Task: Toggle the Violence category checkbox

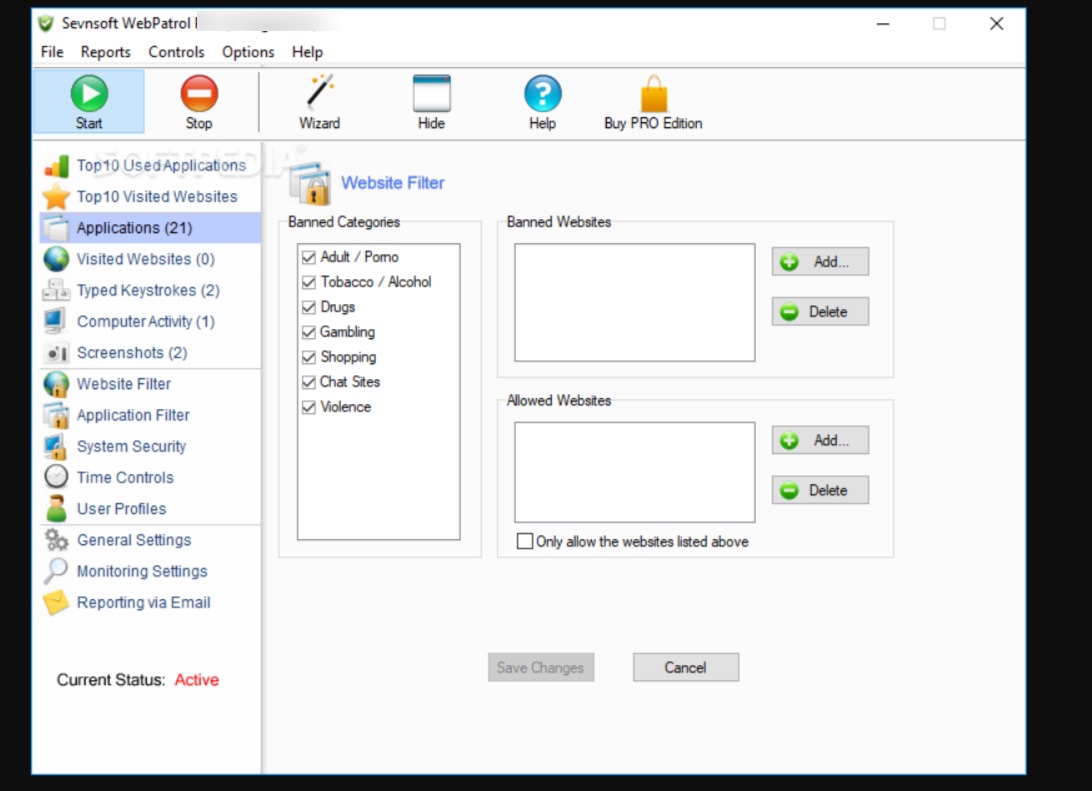Action: (309, 408)
